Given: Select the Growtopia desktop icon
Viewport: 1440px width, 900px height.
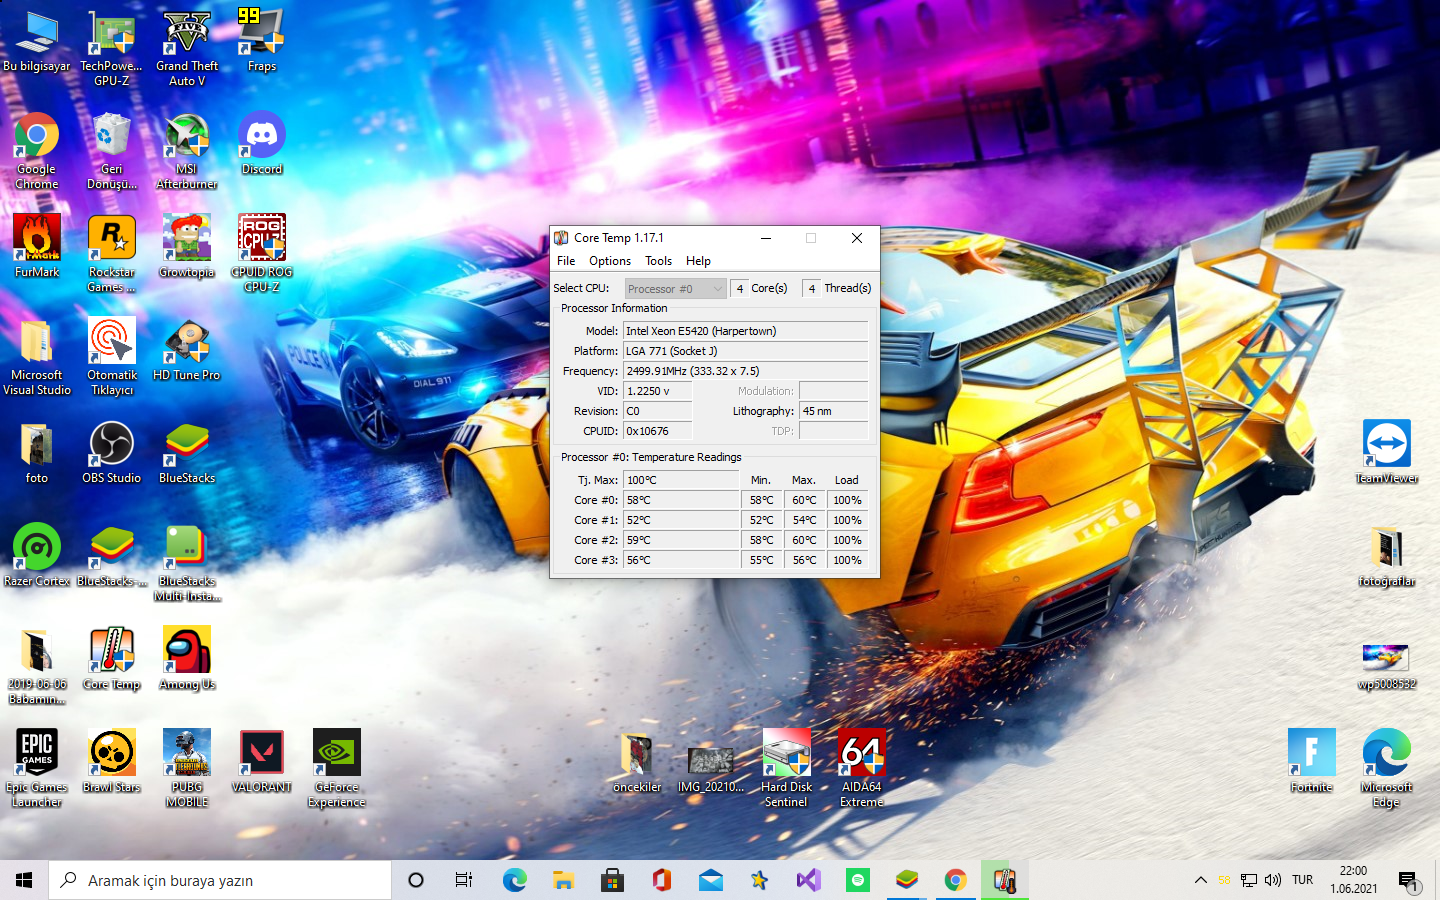Looking at the screenshot, I should [187, 247].
